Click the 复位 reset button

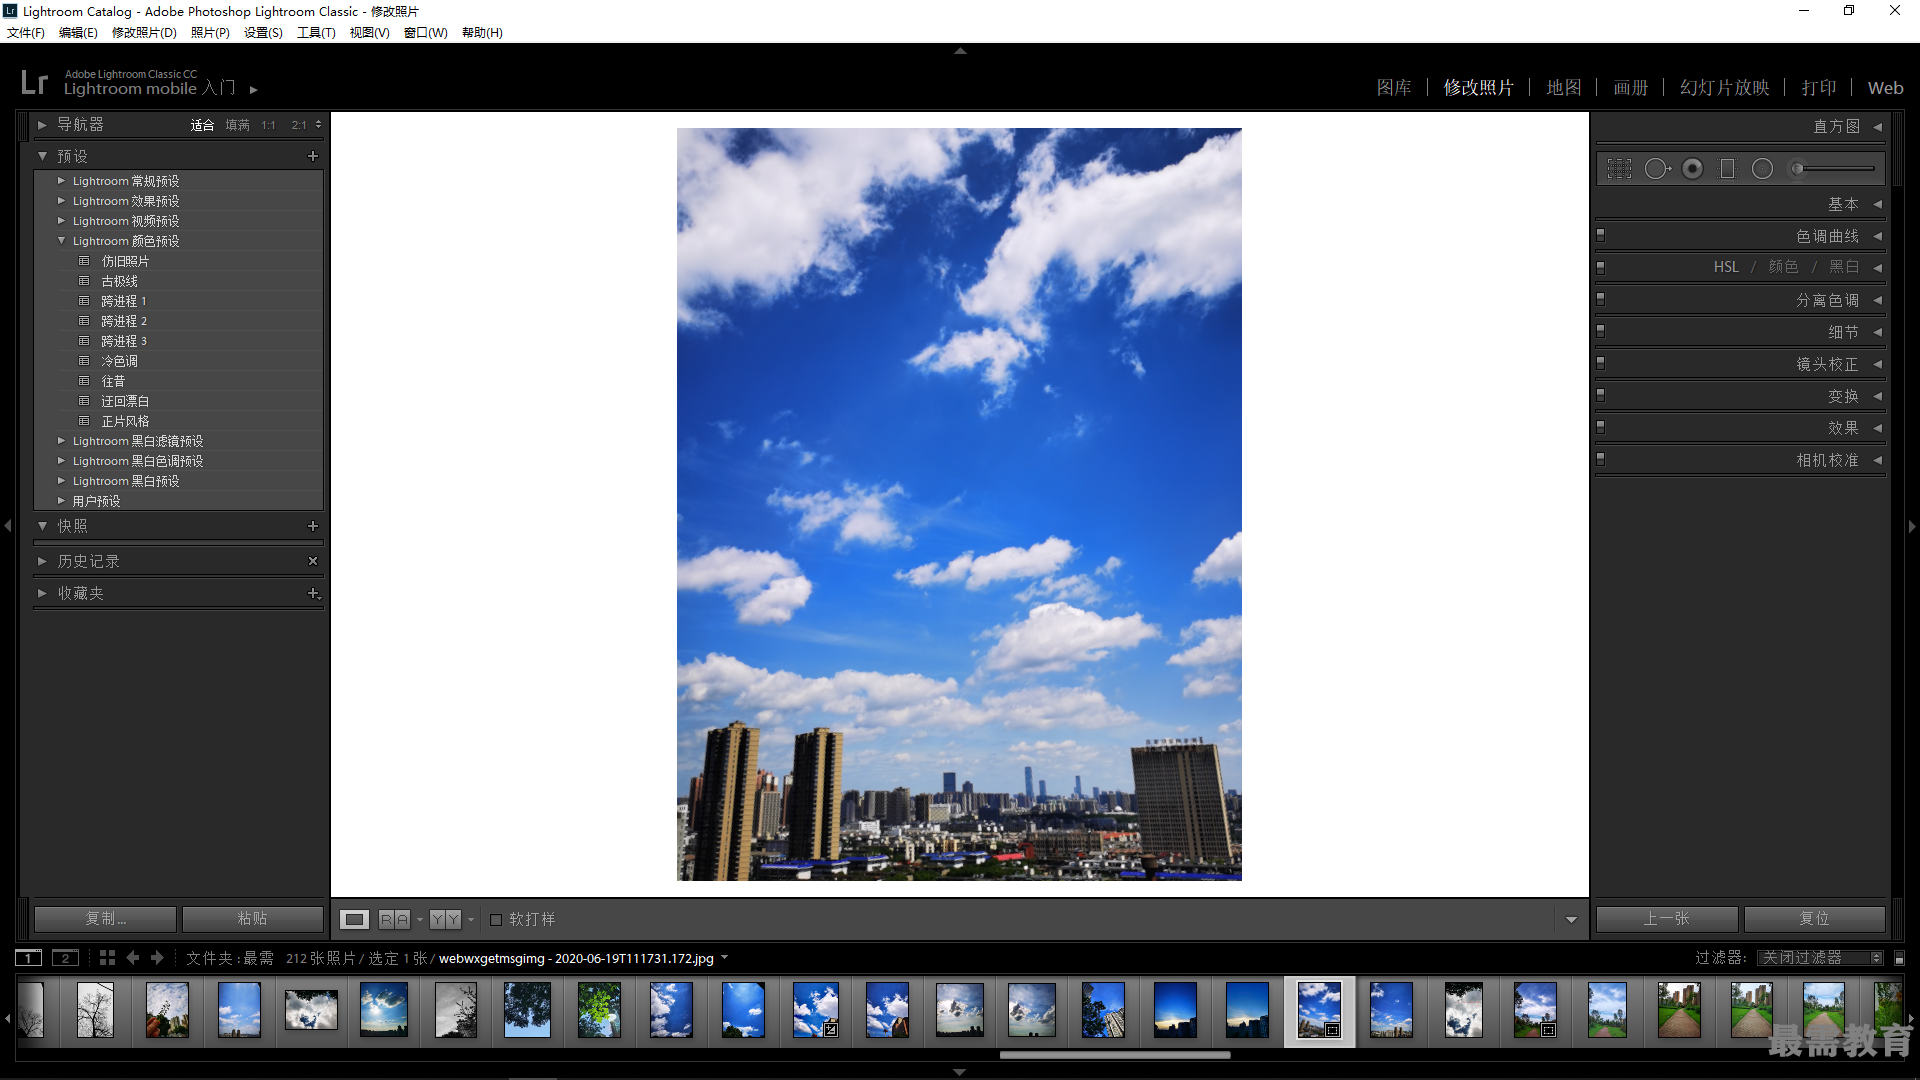point(1814,919)
